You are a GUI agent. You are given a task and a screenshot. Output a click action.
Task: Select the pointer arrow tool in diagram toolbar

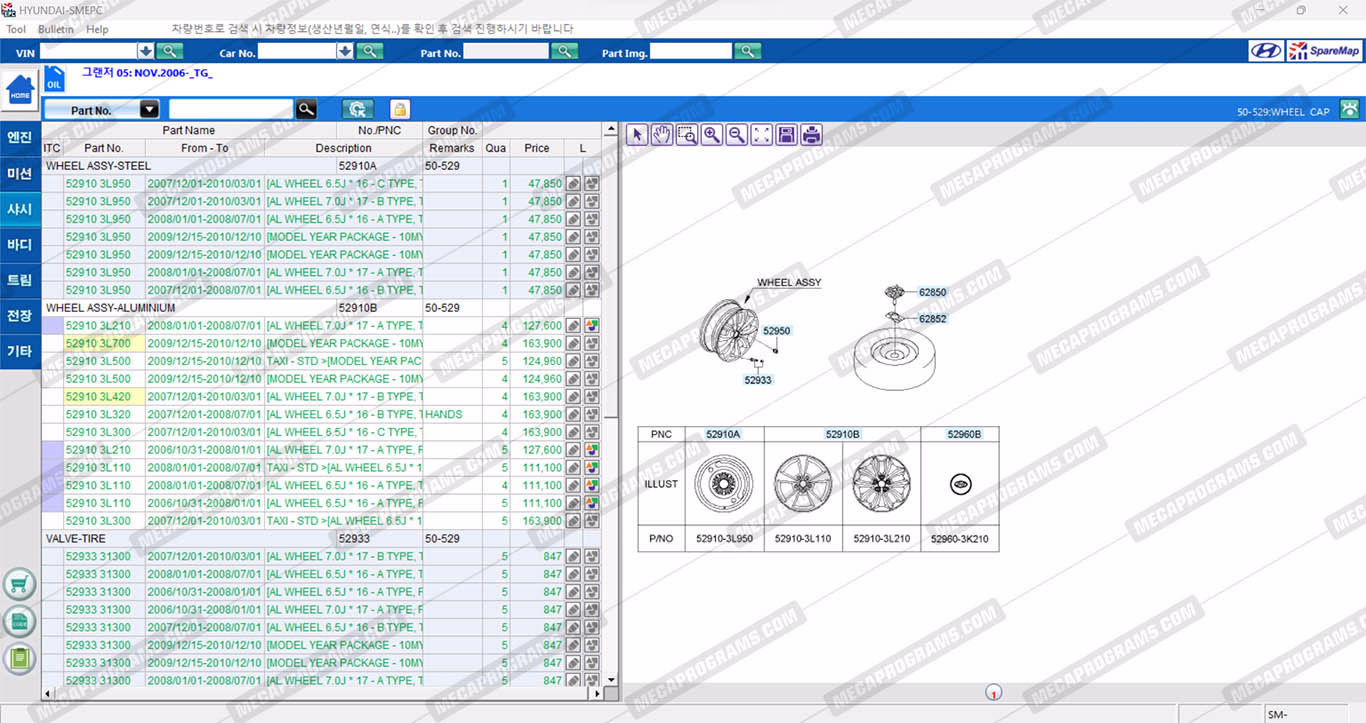click(637, 135)
